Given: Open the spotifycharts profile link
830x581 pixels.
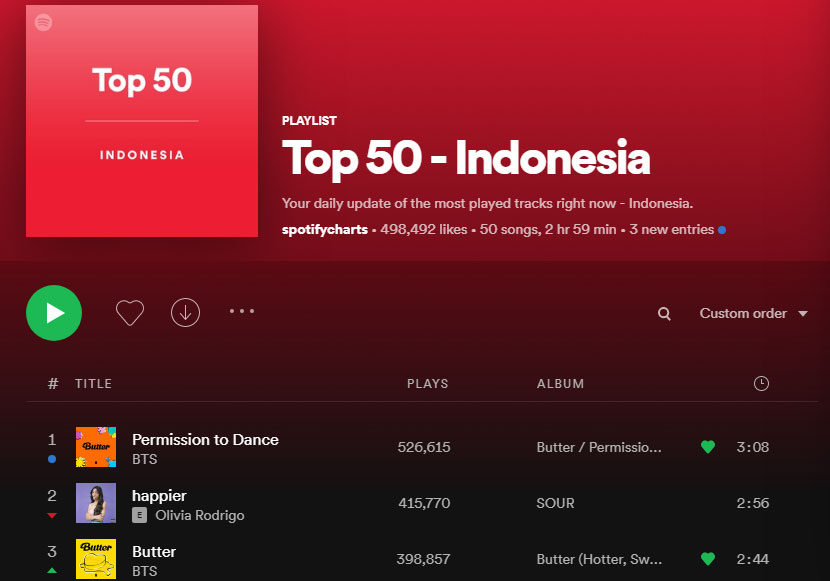Looking at the screenshot, I should [324, 230].
